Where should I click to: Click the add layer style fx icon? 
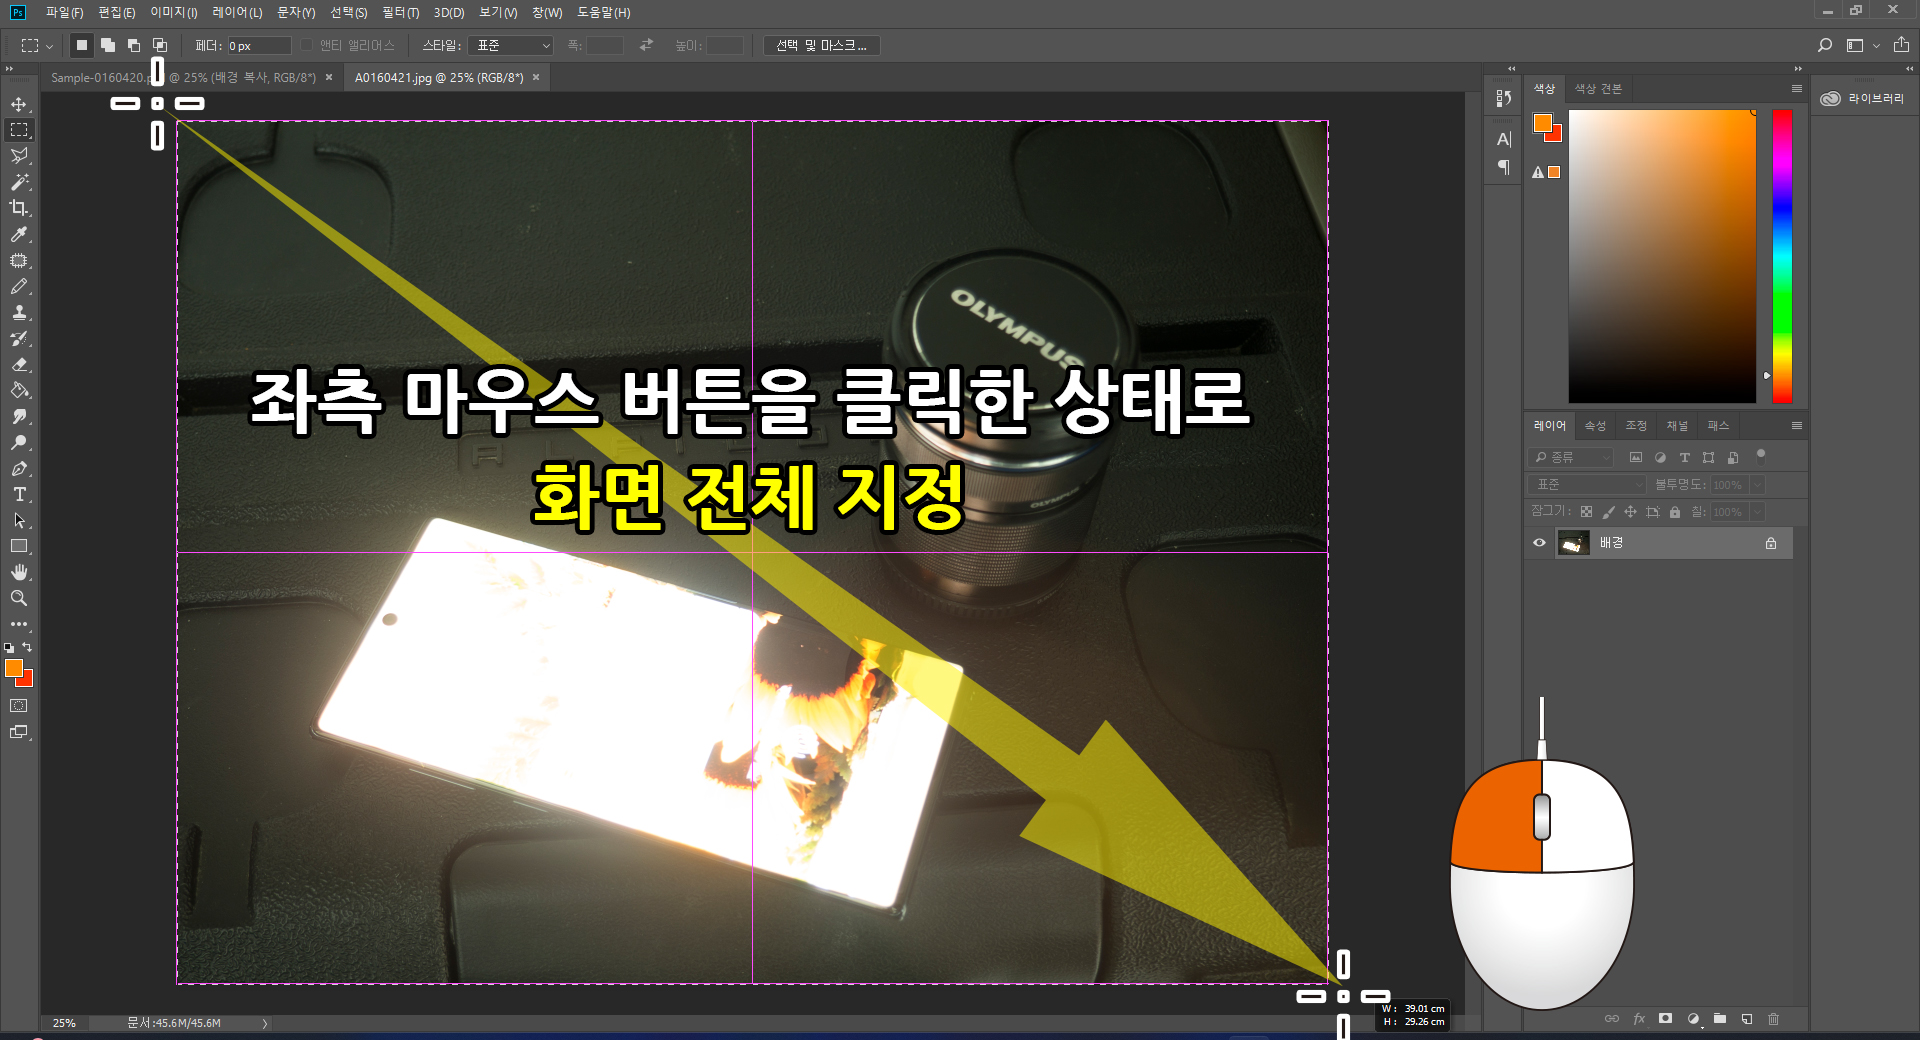point(1639,1019)
